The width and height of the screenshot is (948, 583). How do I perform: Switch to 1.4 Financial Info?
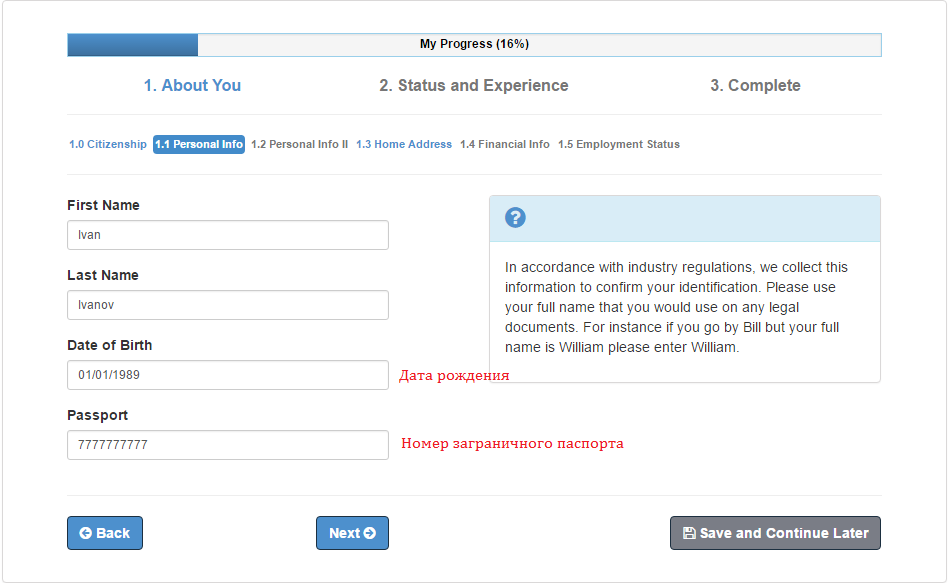tap(505, 145)
